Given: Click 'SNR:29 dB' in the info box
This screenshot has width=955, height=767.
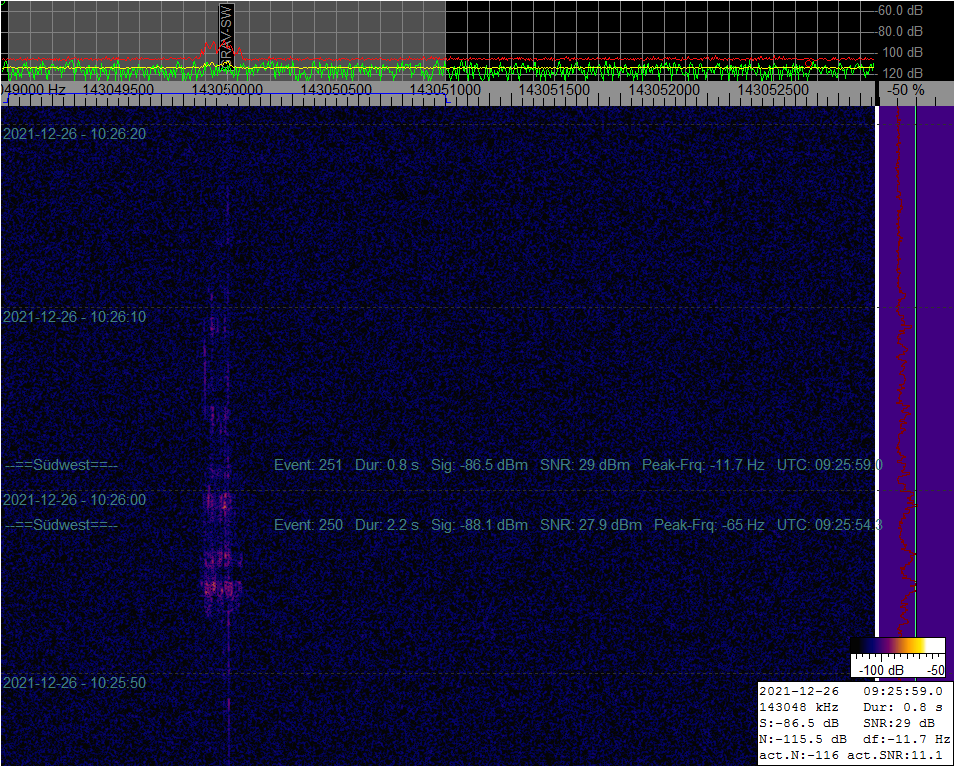Looking at the screenshot, I should click(x=898, y=724).
